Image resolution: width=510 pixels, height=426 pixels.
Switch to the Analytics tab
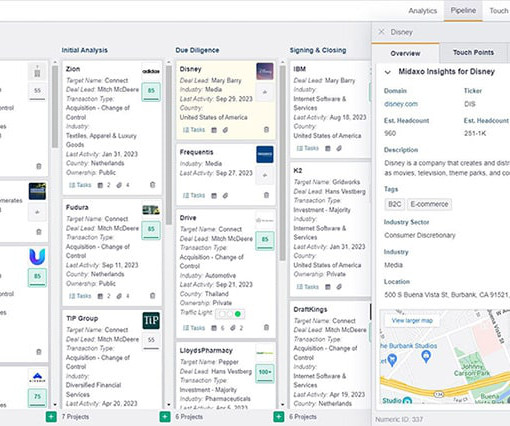pyautogui.click(x=423, y=11)
